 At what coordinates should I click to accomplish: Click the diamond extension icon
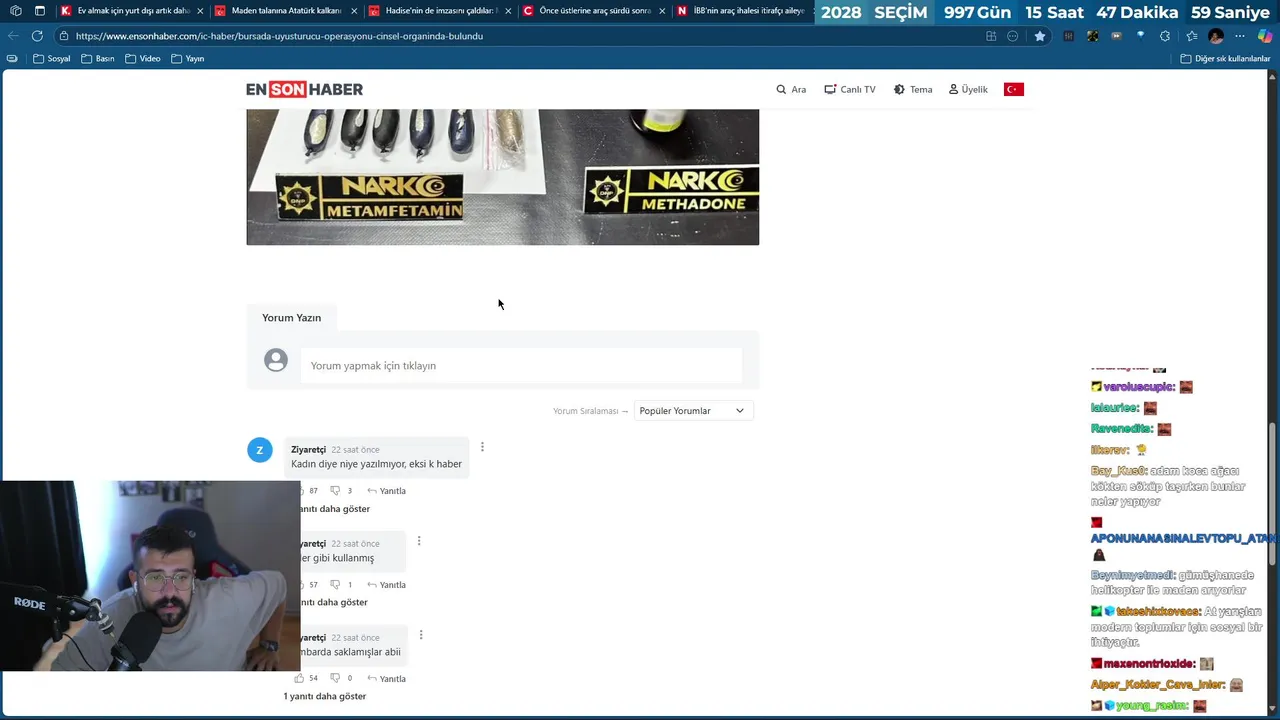tap(1141, 35)
